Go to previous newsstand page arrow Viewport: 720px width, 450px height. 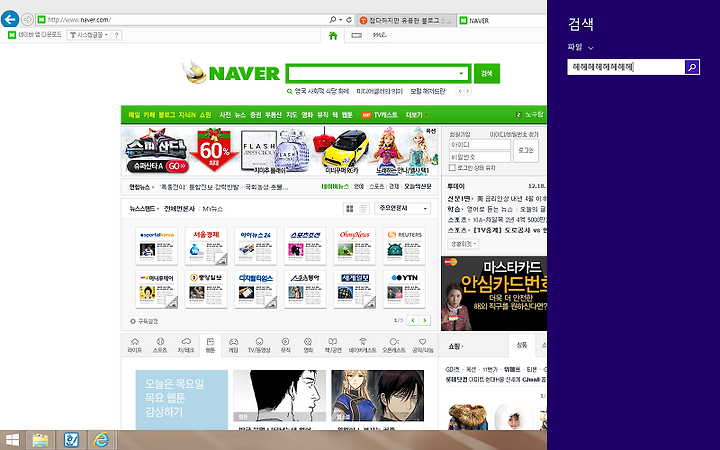click(x=412, y=320)
